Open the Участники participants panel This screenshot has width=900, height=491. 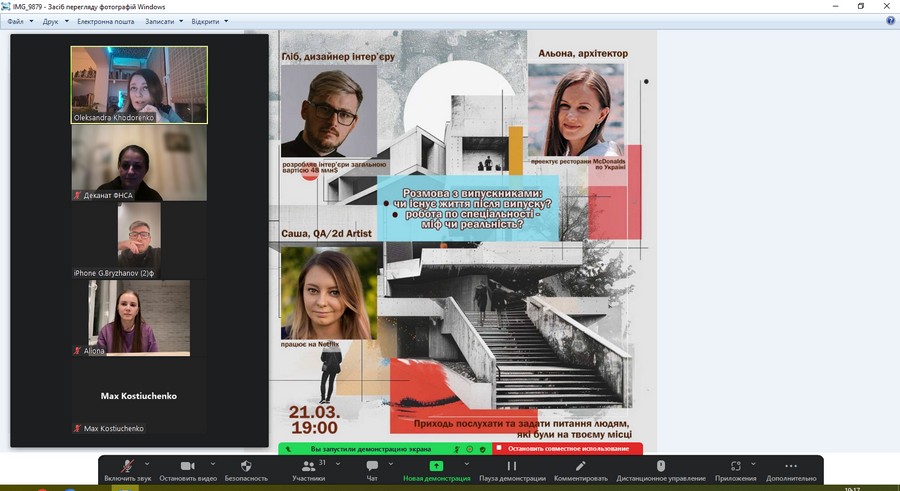click(x=307, y=466)
